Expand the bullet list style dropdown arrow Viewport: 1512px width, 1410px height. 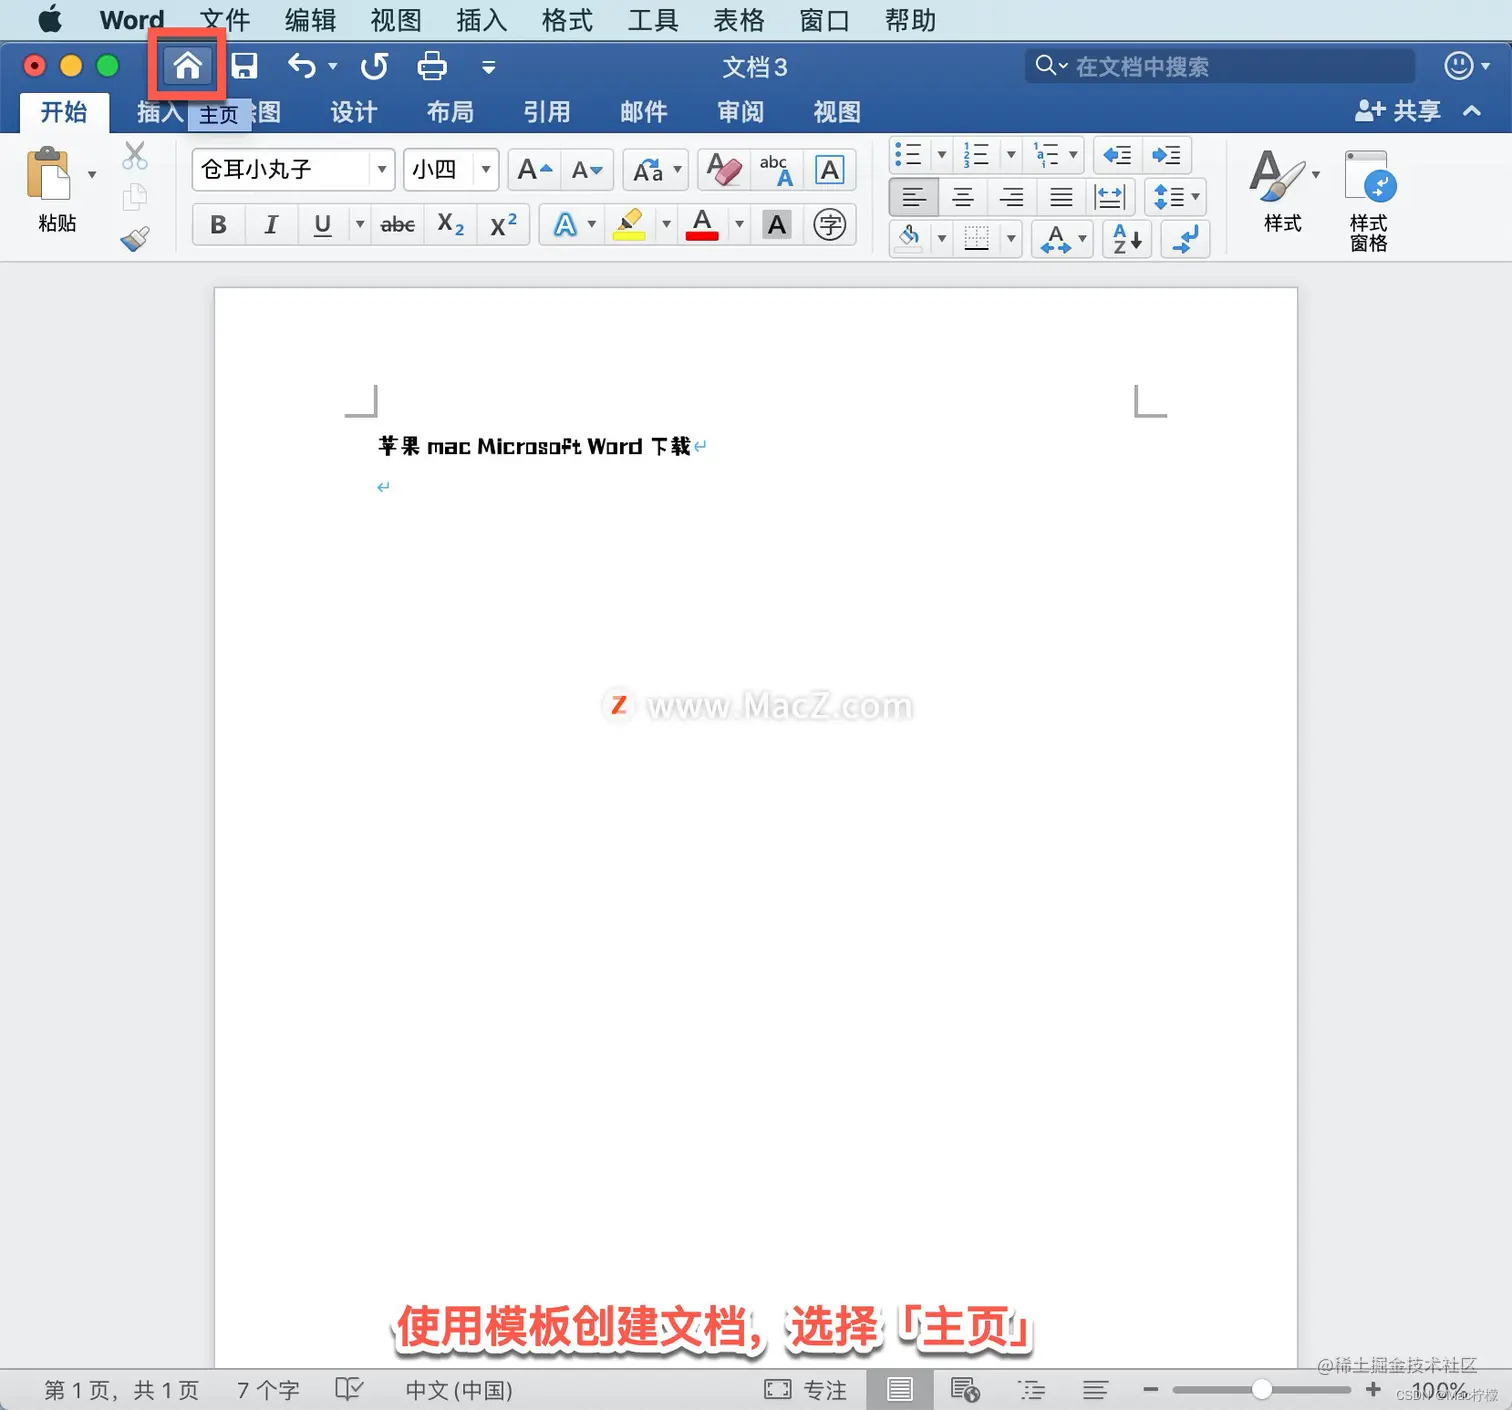941,155
